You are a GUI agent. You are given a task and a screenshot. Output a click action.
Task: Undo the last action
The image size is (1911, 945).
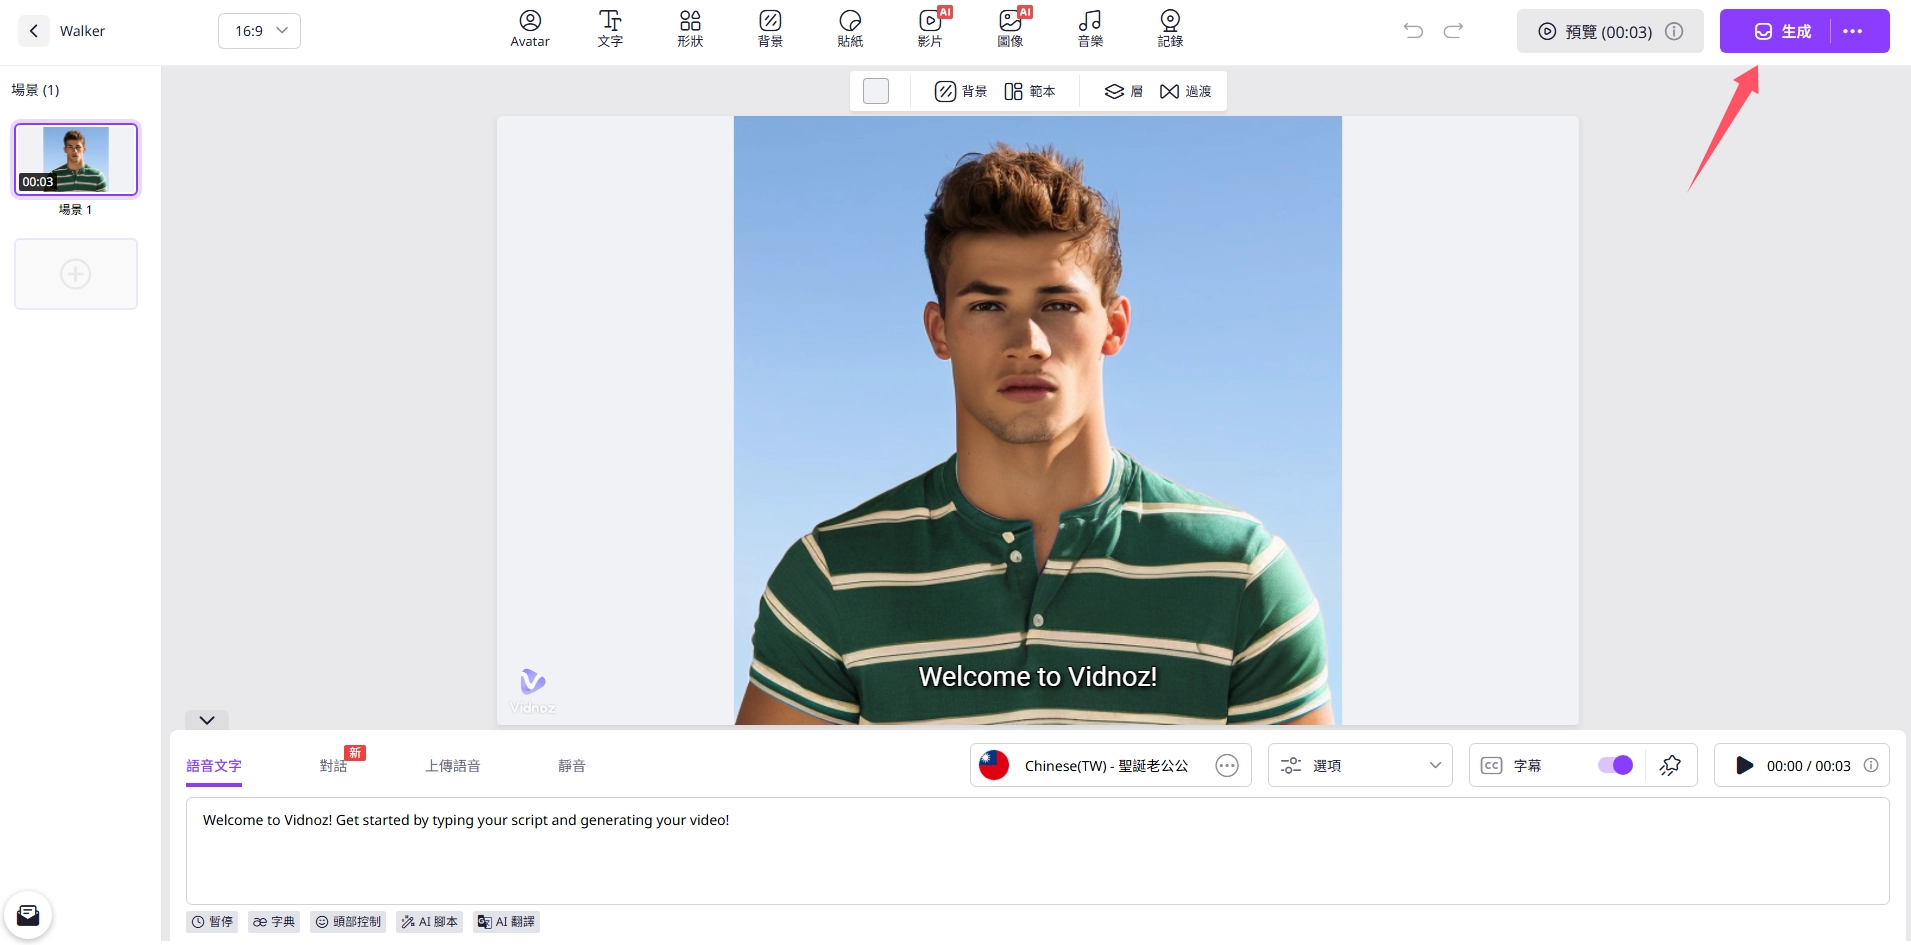pyautogui.click(x=1413, y=31)
